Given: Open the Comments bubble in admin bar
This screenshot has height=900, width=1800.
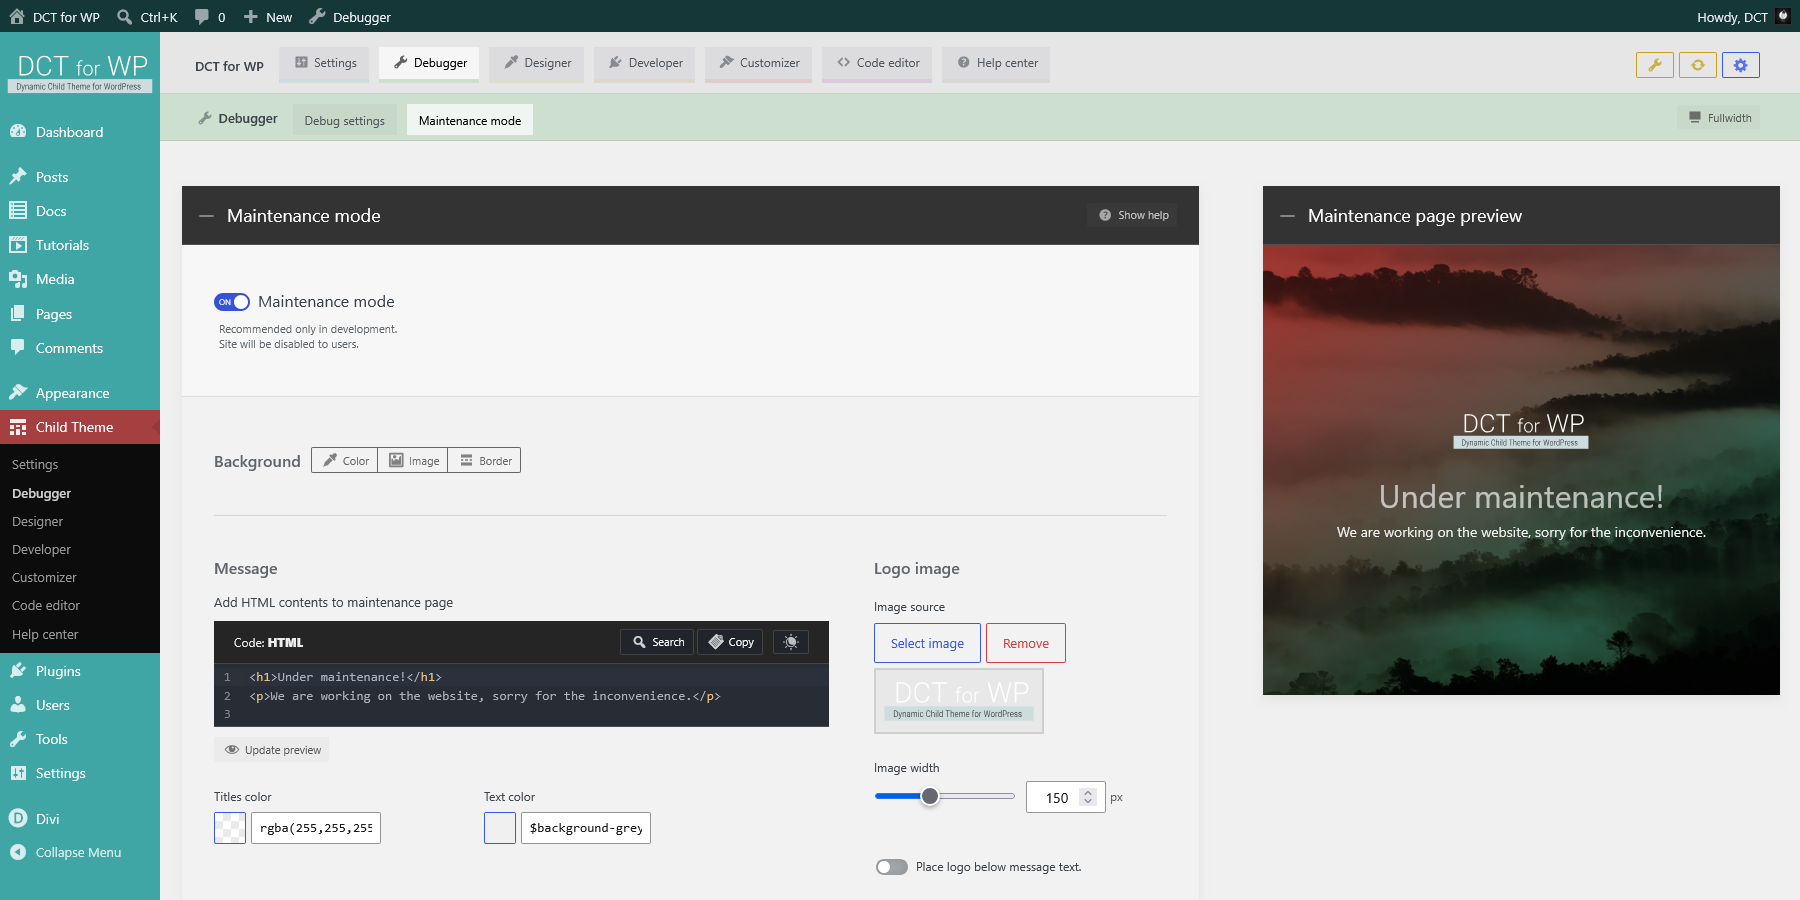Looking at the screenshot, I should pyautogui.click(x=210, y=17).
